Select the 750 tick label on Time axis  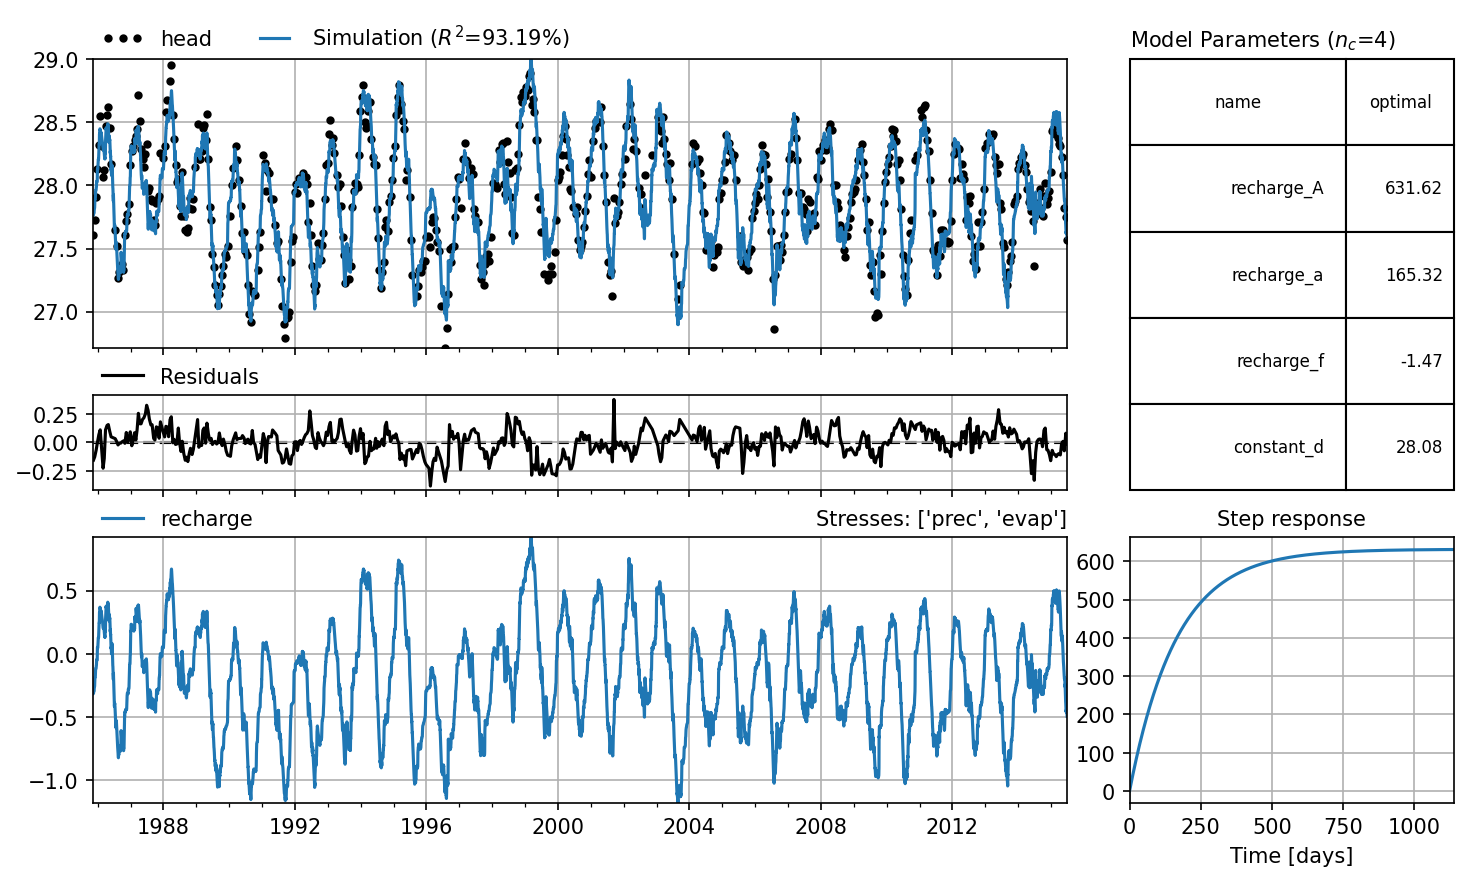(1343, 826)
